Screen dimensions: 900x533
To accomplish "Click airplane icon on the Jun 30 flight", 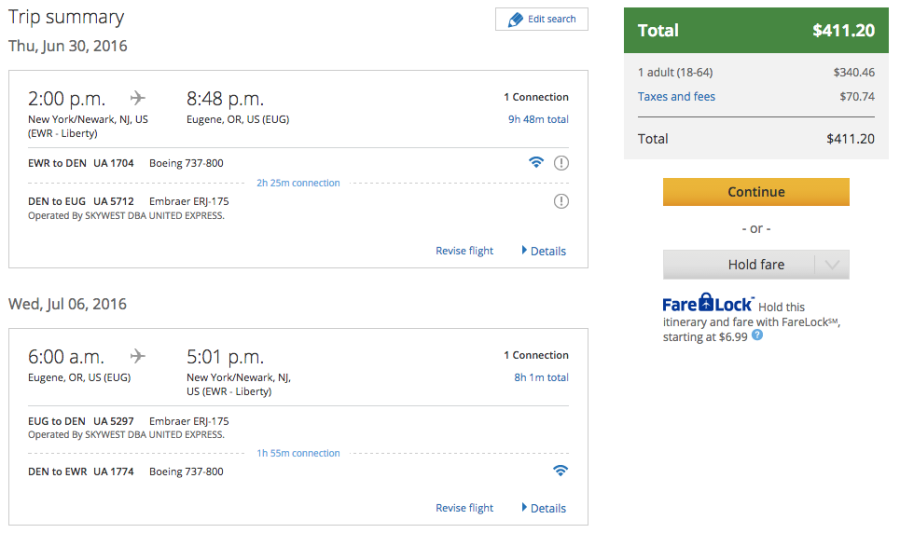I will 138,98.
